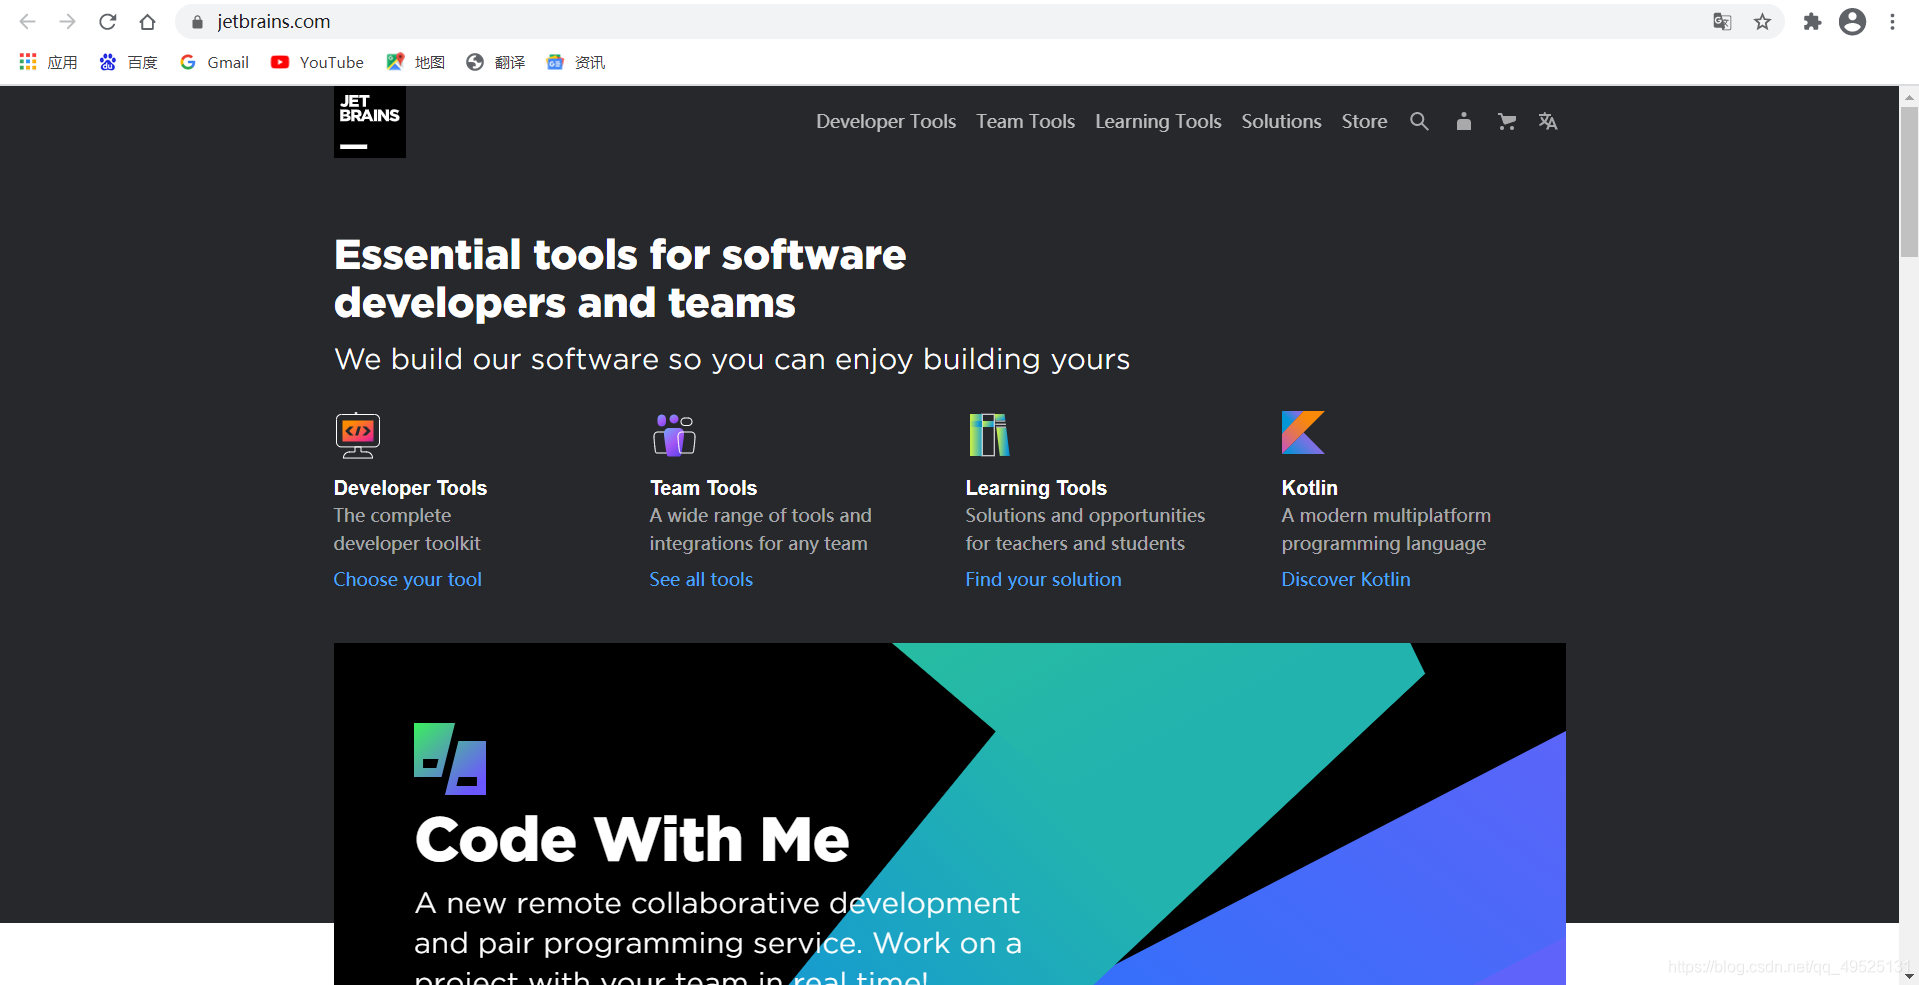1919x985 pixels.
Task: Open the 应用 apps bookmark
Action: (48, 62)
